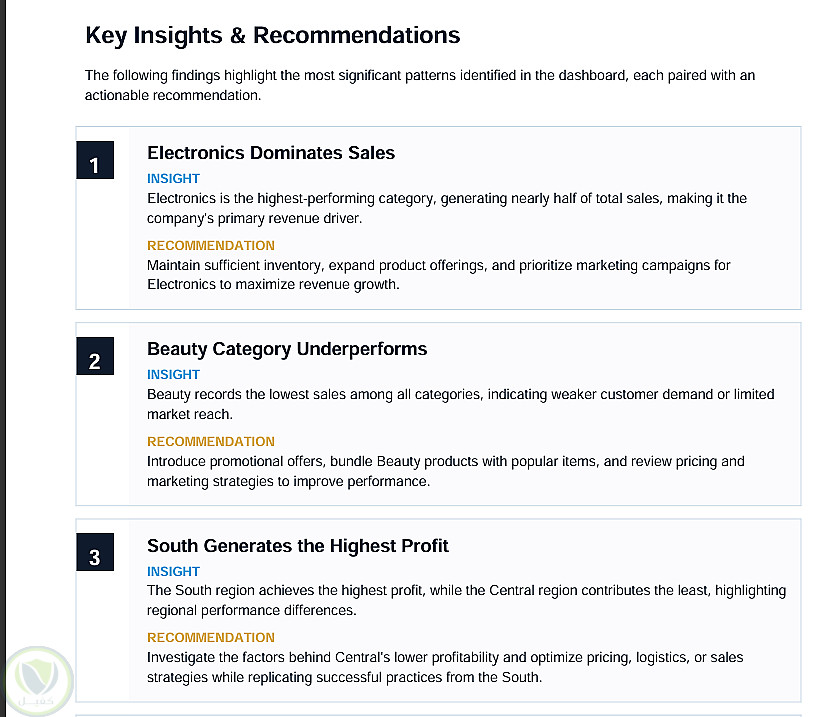The height and width of the screenshot is (717, 819).
Task: Click the number 1 badge
Action: [x=95, y=160]
